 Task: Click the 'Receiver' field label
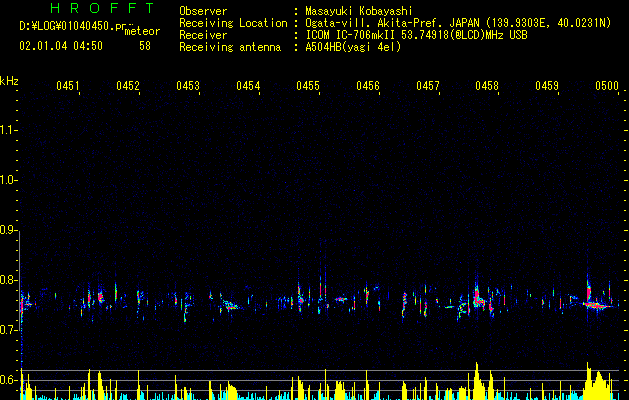(203, 35)
